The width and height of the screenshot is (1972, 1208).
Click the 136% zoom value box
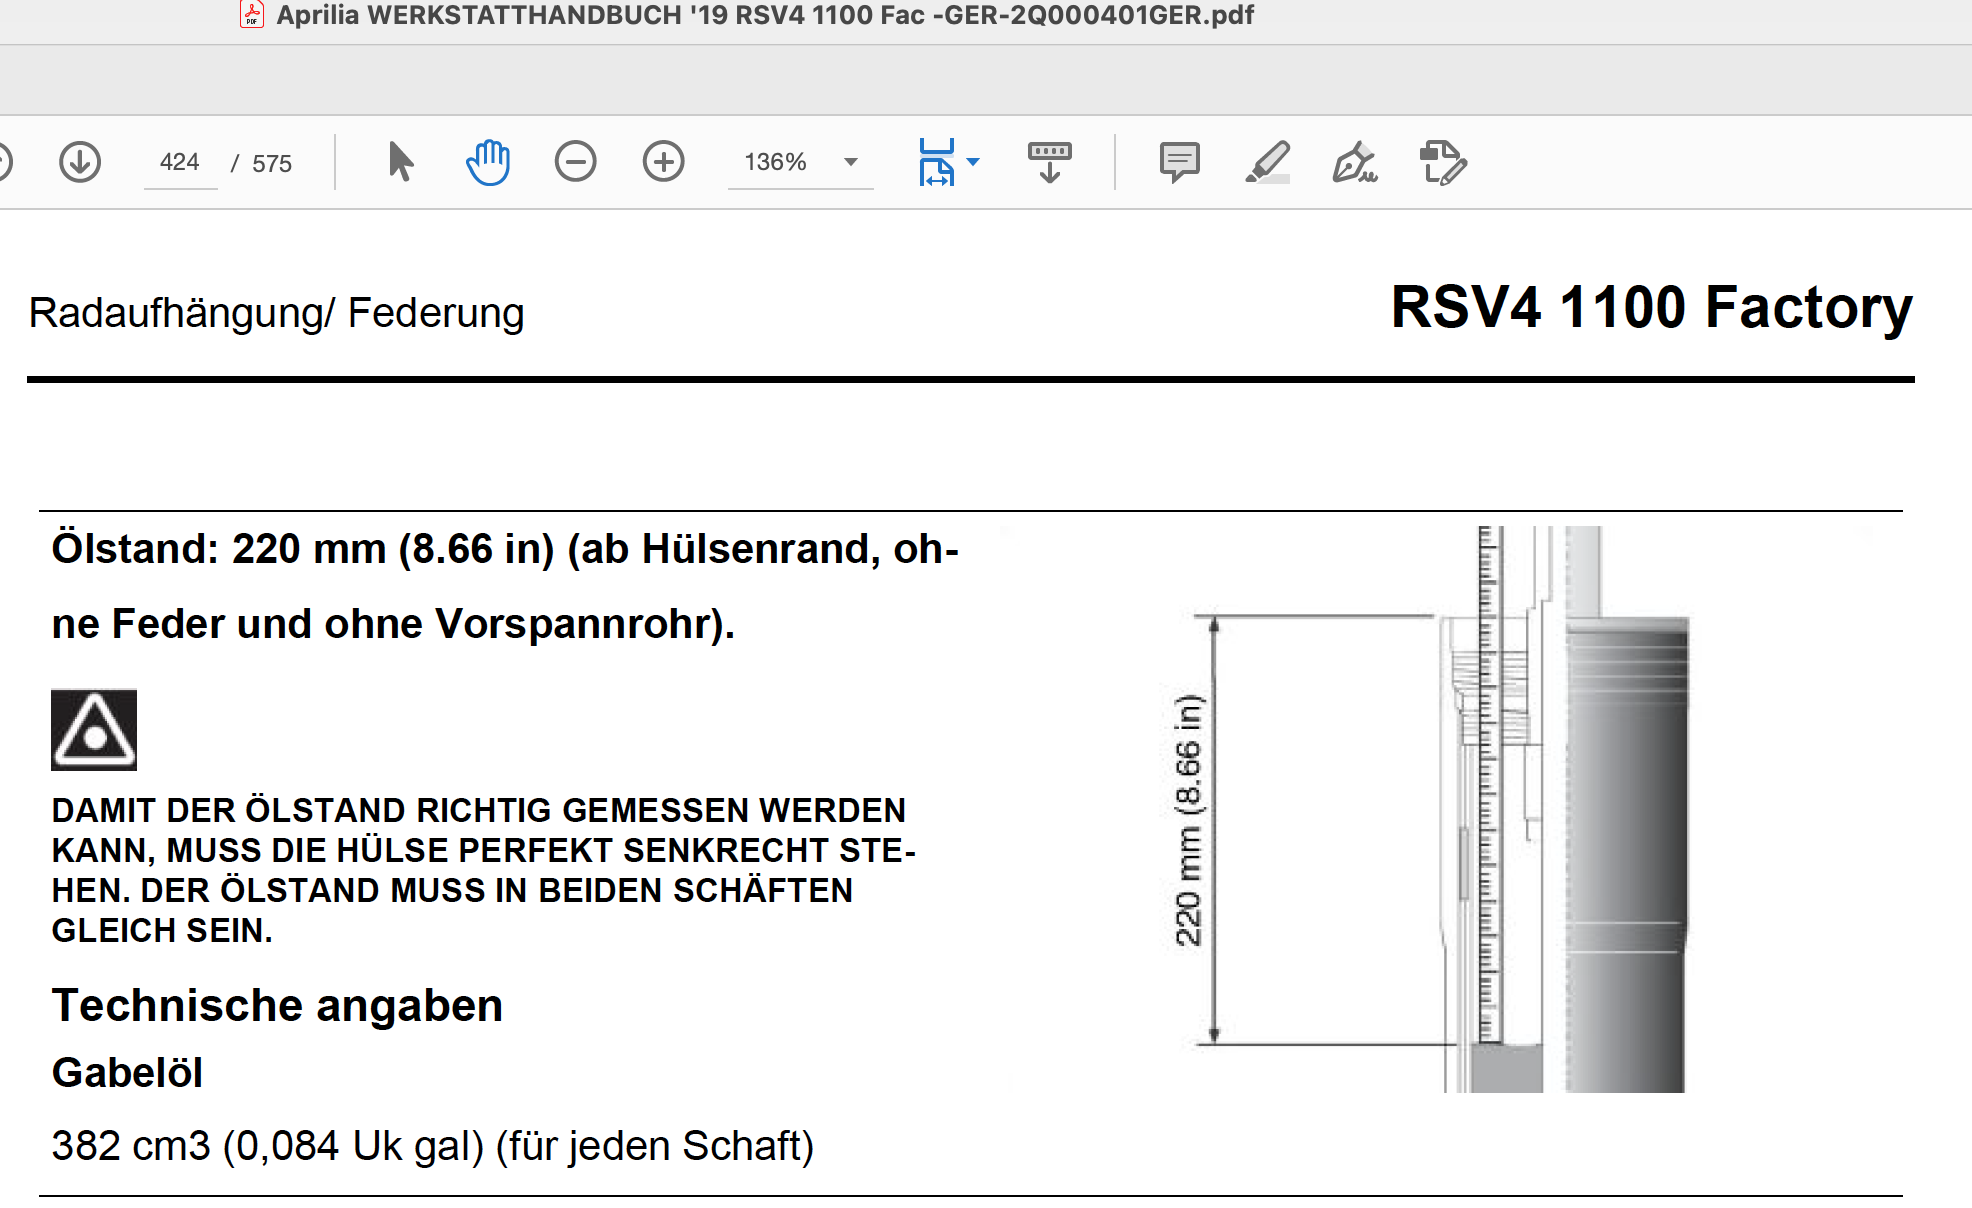pyautogui.click(x=776, y=162)
